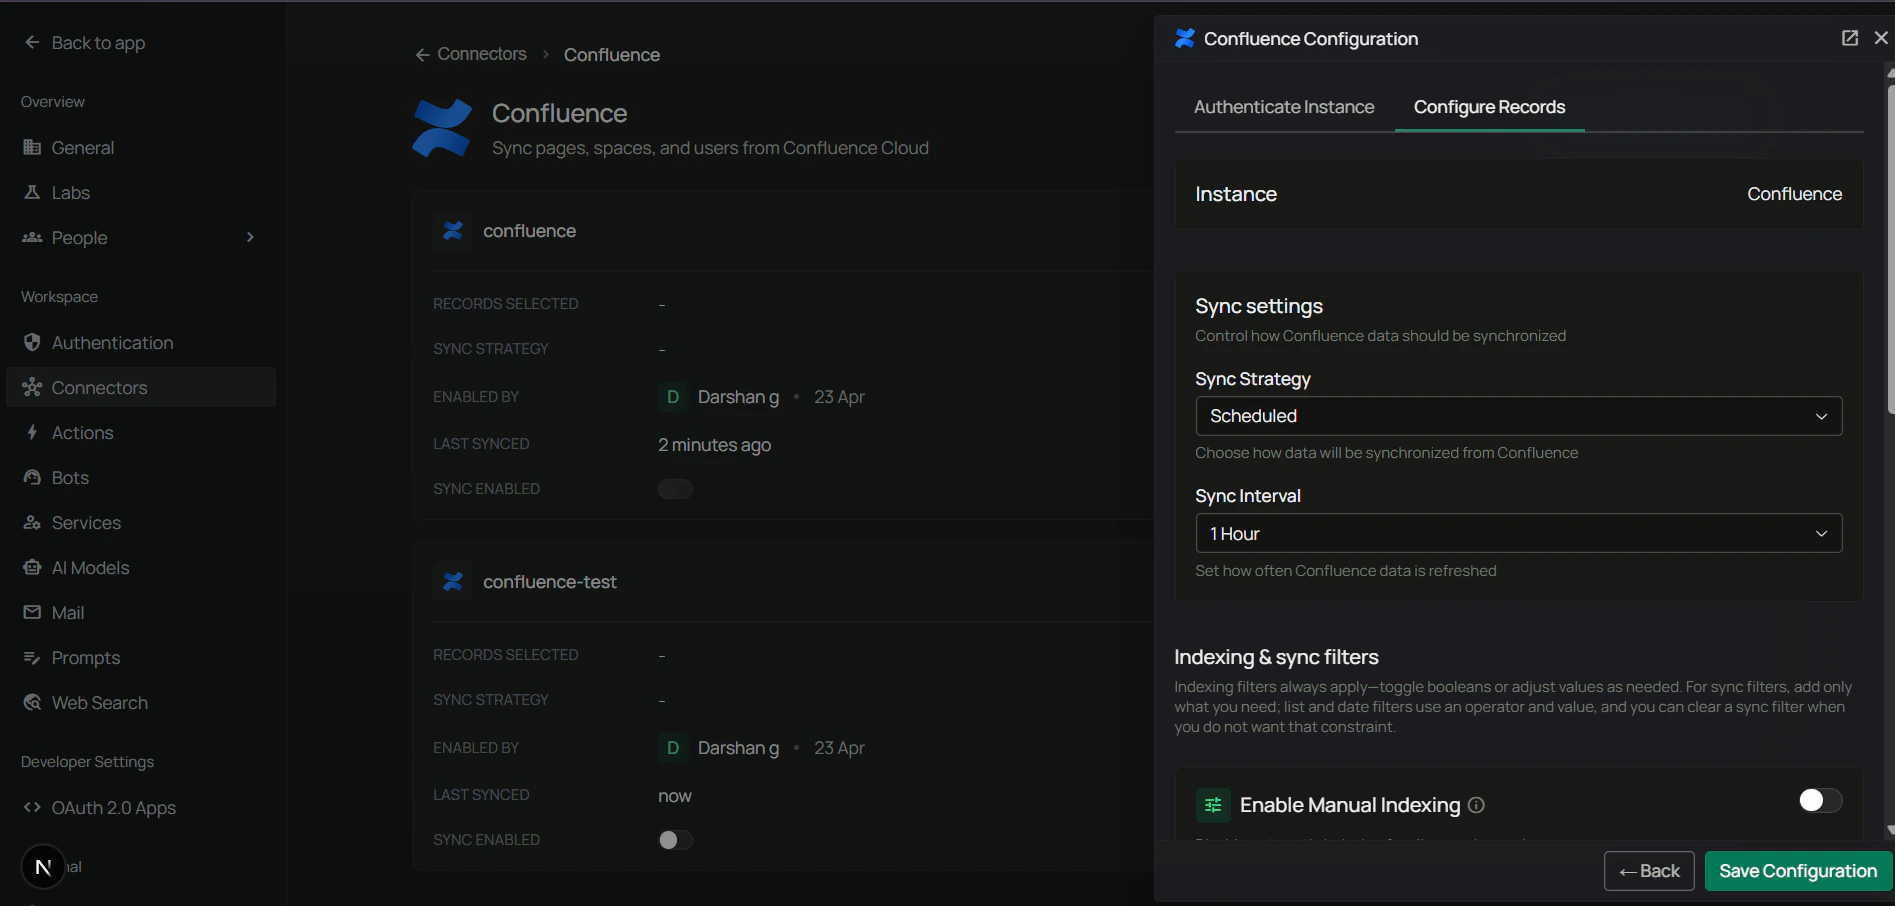Open General in the sidebar menu
The height and width of the screenshot is (906, 1895).
141,147
